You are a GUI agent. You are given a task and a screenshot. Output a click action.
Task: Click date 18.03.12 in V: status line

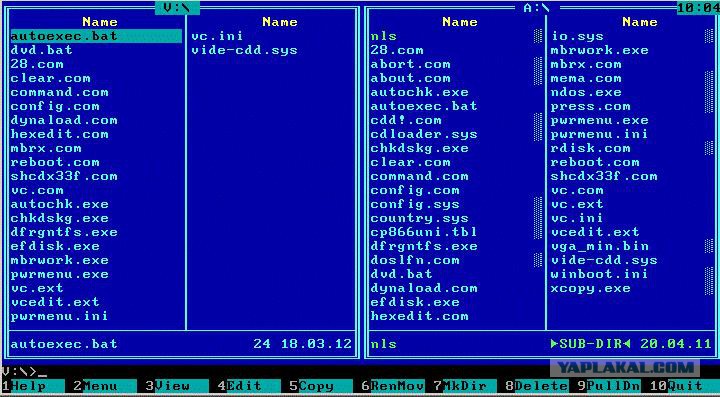[x=316, y=343]
